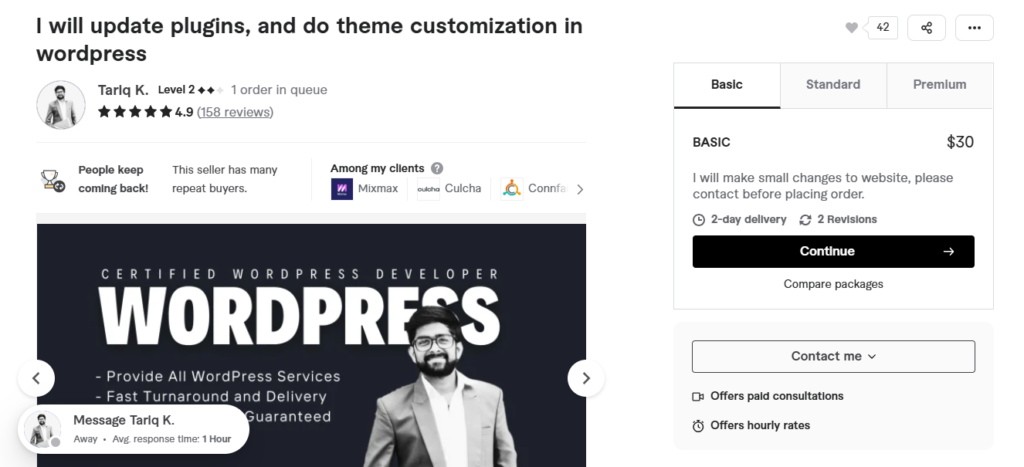Click the 'People keep coming back!' text
The width and height of the screenshot is (1024, 467).
[x=114, y=180]
